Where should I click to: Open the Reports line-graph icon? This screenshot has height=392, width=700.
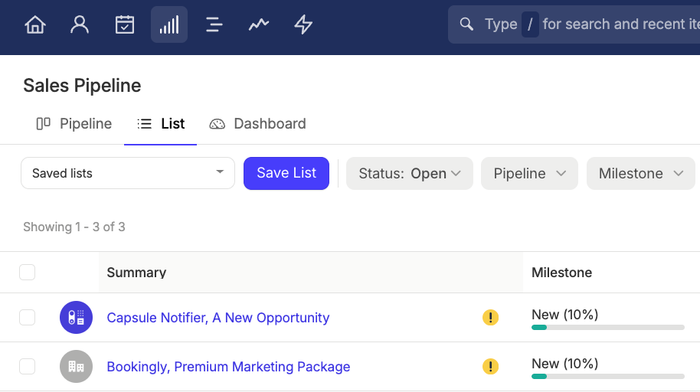258,25
